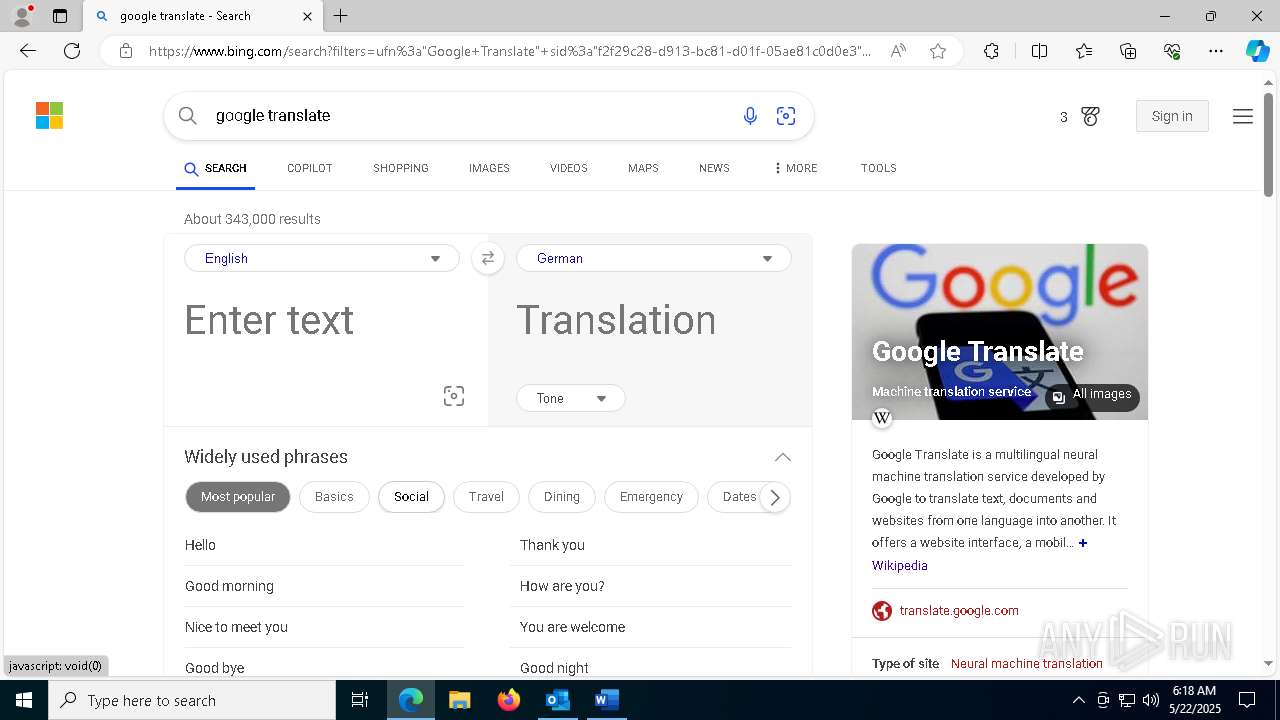Click the search magnifier icon in search box

[x=187, y=116]
